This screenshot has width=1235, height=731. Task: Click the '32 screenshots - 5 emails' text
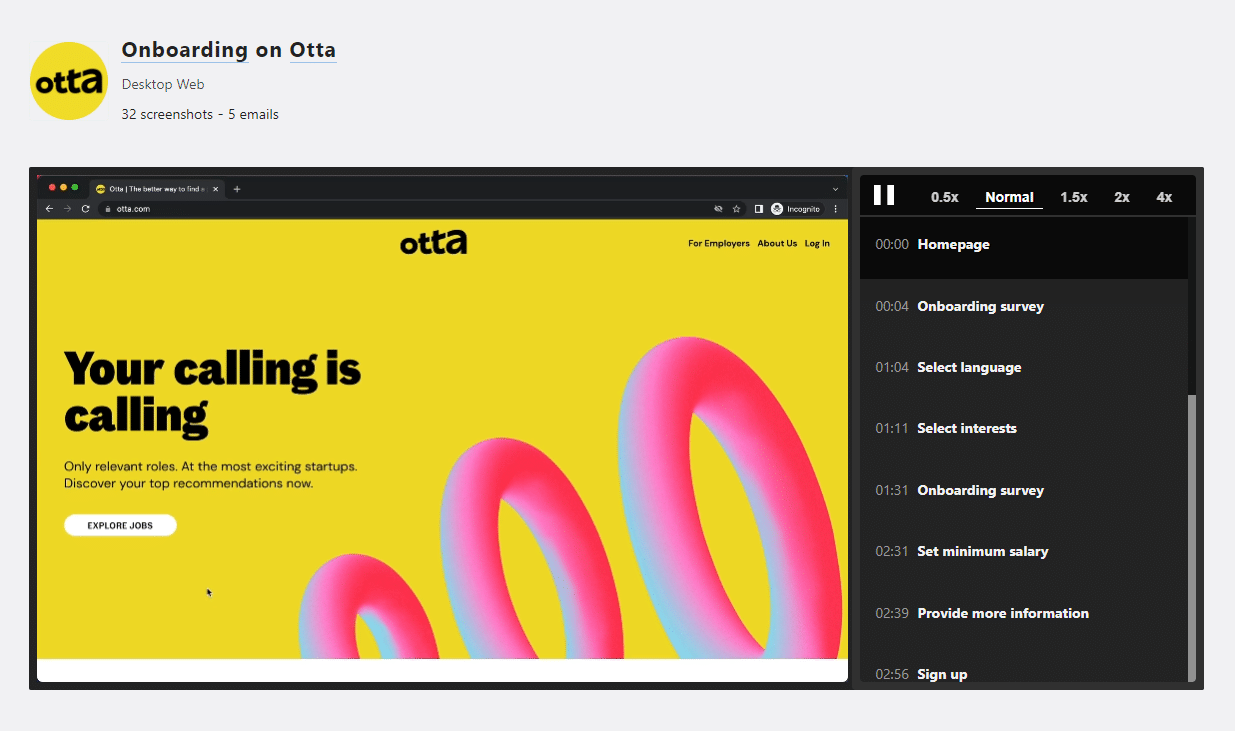click(x=200, y=114)
